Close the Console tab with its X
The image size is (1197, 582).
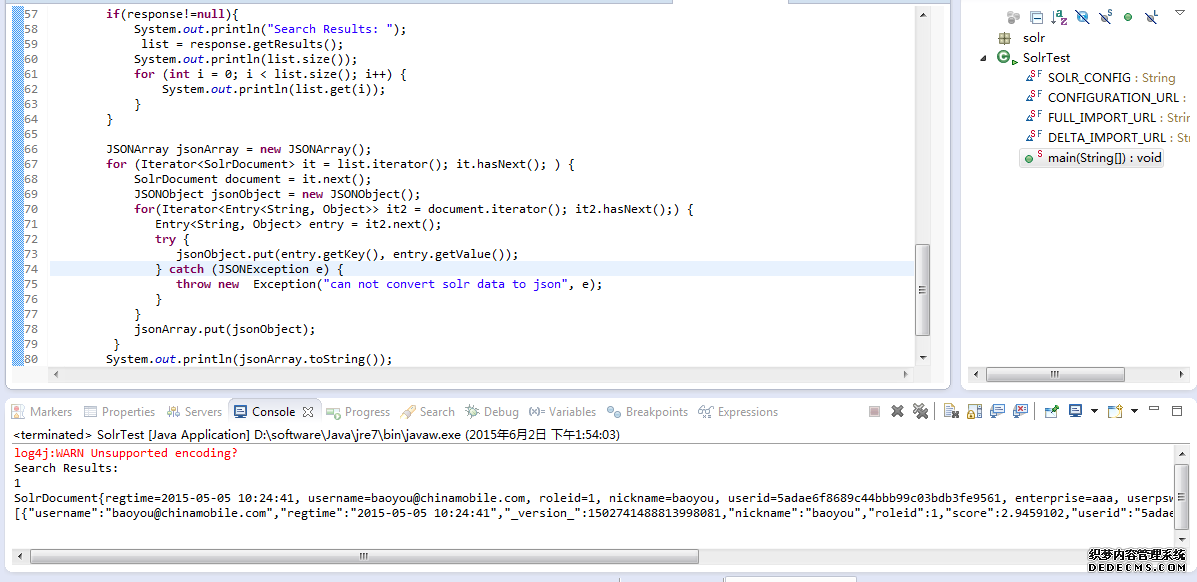click(308, 412)
